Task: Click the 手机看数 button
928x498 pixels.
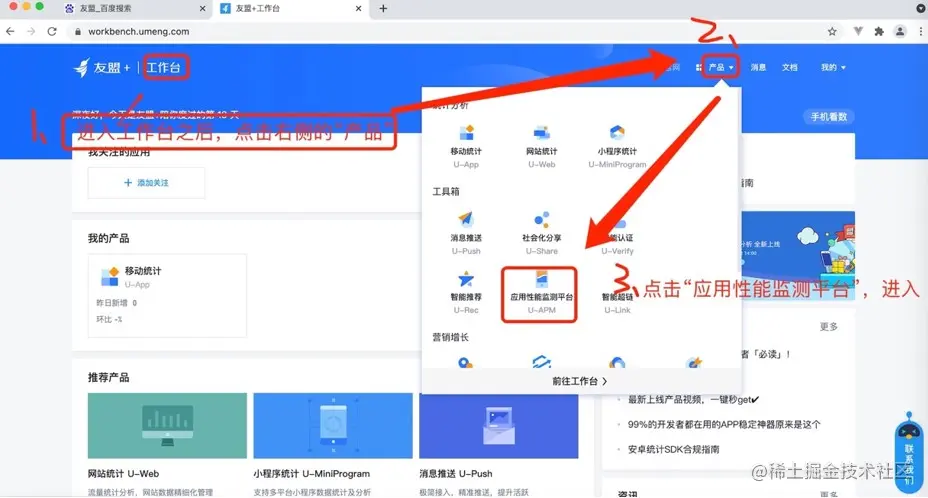Action: tap(829, 117)
